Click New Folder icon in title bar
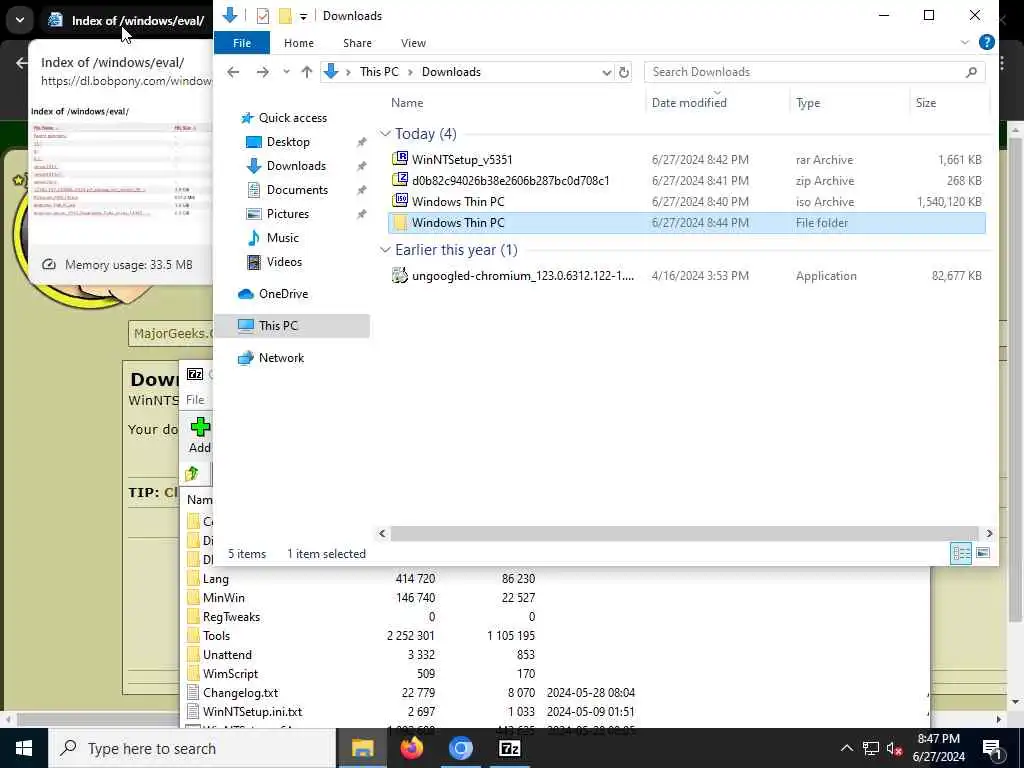This screenshot has height=768, width=1024. pos(285,16)
